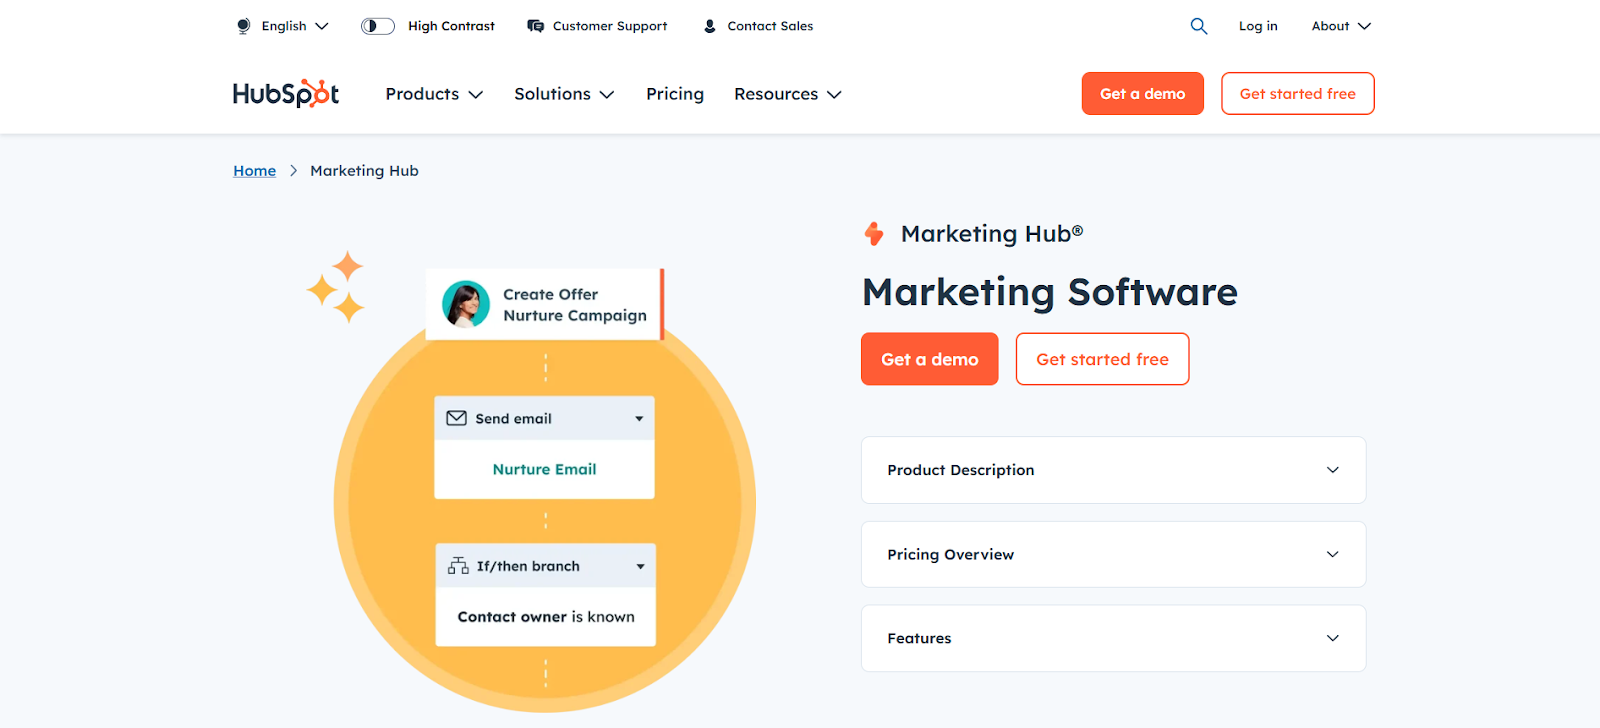The height and width of the screenshot is (728, 1600).
Task: Toggle the High Contrast switch
Action: click(x=378, y=26)
